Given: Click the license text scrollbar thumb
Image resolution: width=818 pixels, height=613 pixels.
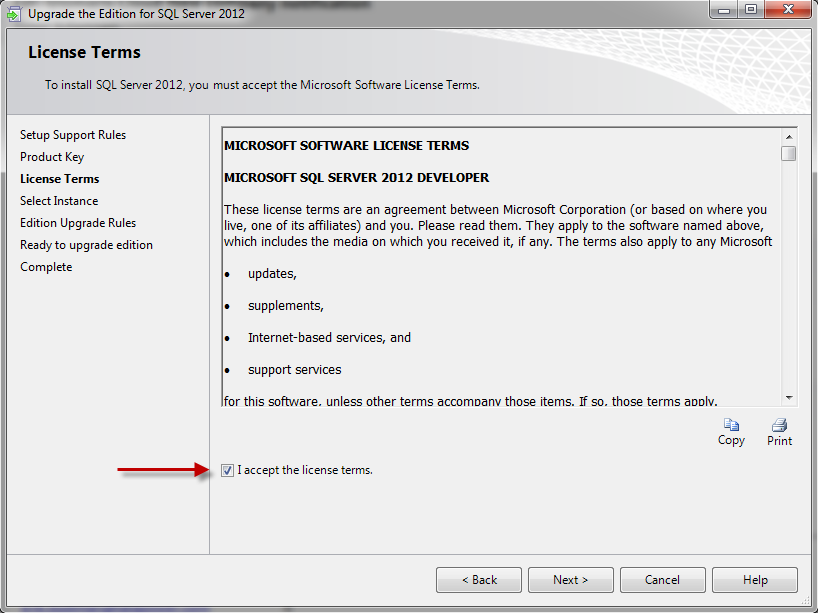Looking at the screenshot, I should click(789, 153).
